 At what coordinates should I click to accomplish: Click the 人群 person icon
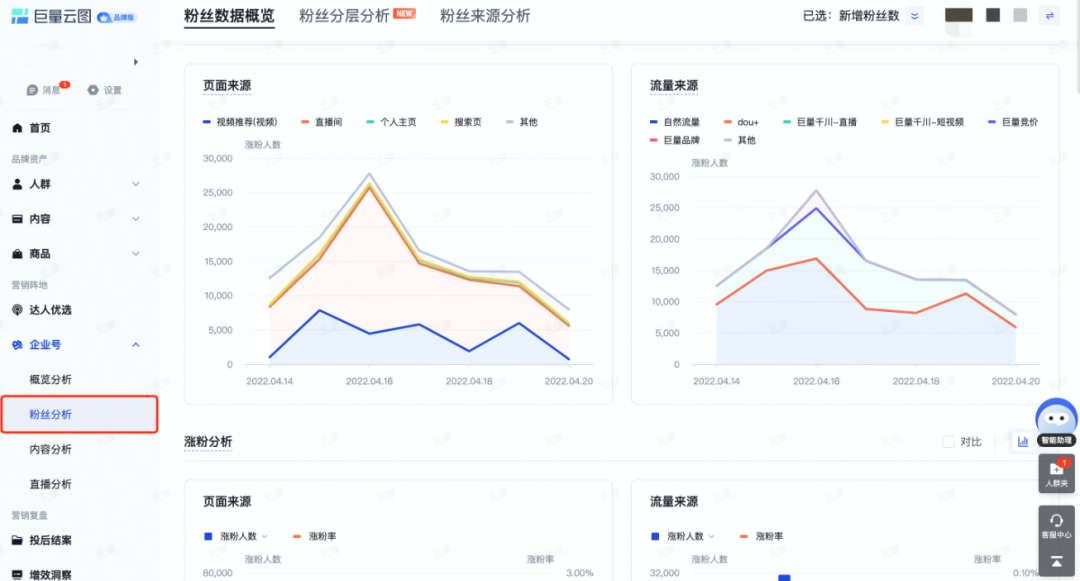tap(17, 184)
